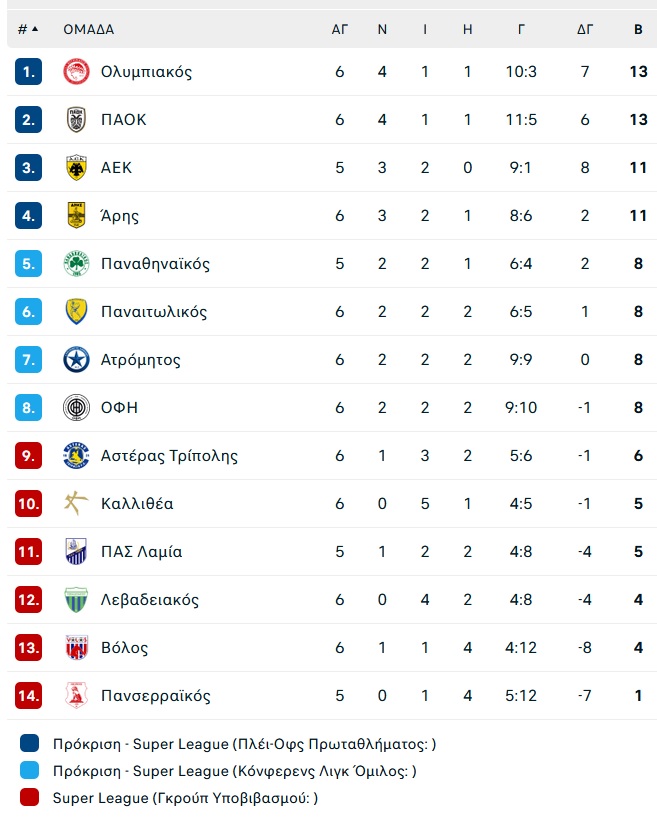This screenshot has height=820, width=657.
Task: Sort standings by ΟΜΑΔΑ column header
Action: coord(89,29)
